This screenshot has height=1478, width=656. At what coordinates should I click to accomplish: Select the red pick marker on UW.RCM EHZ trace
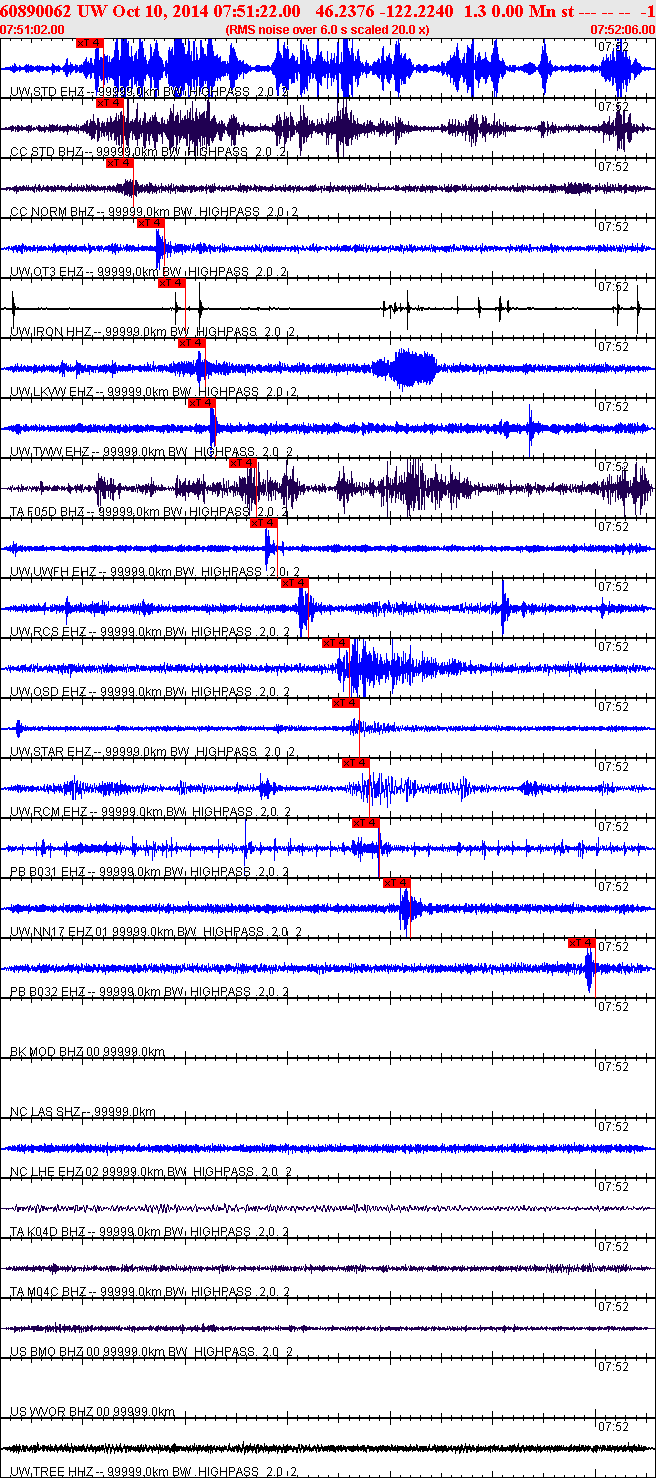[356, 763]
